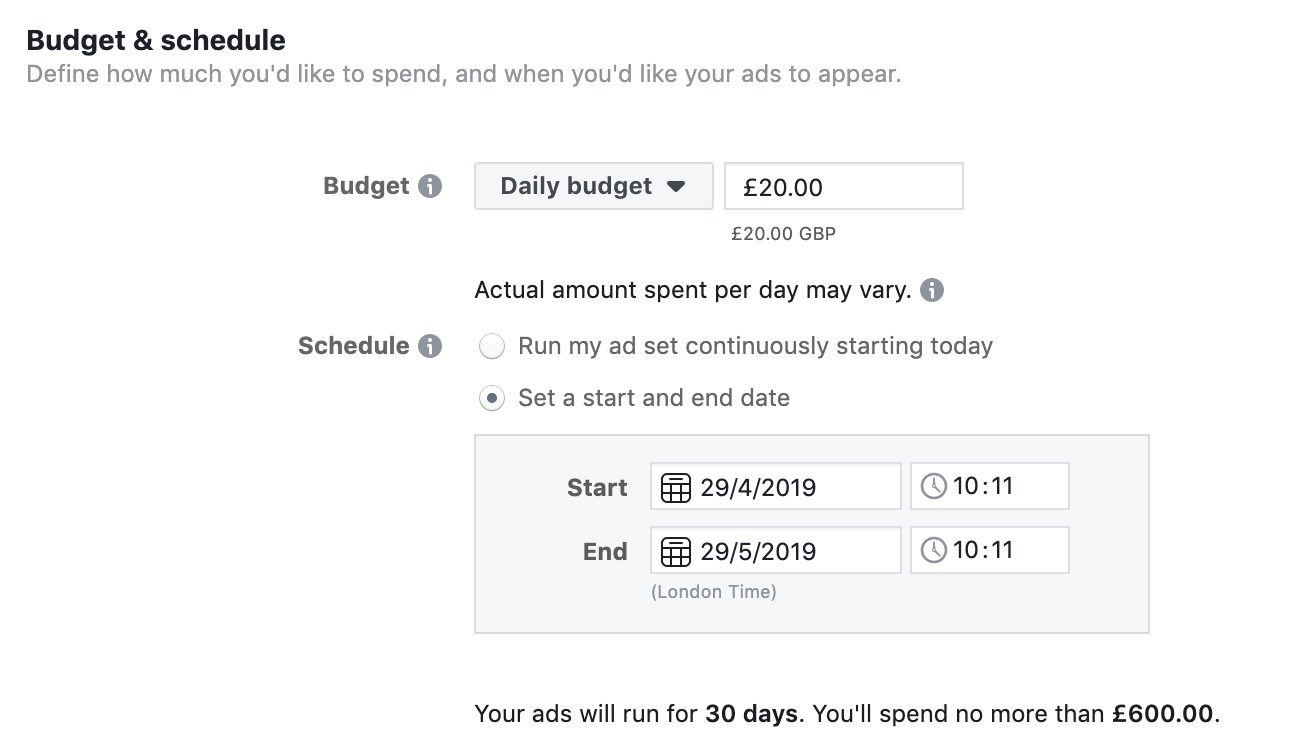
Task: Click clock icon in End time field
Action: click(933, 550)
